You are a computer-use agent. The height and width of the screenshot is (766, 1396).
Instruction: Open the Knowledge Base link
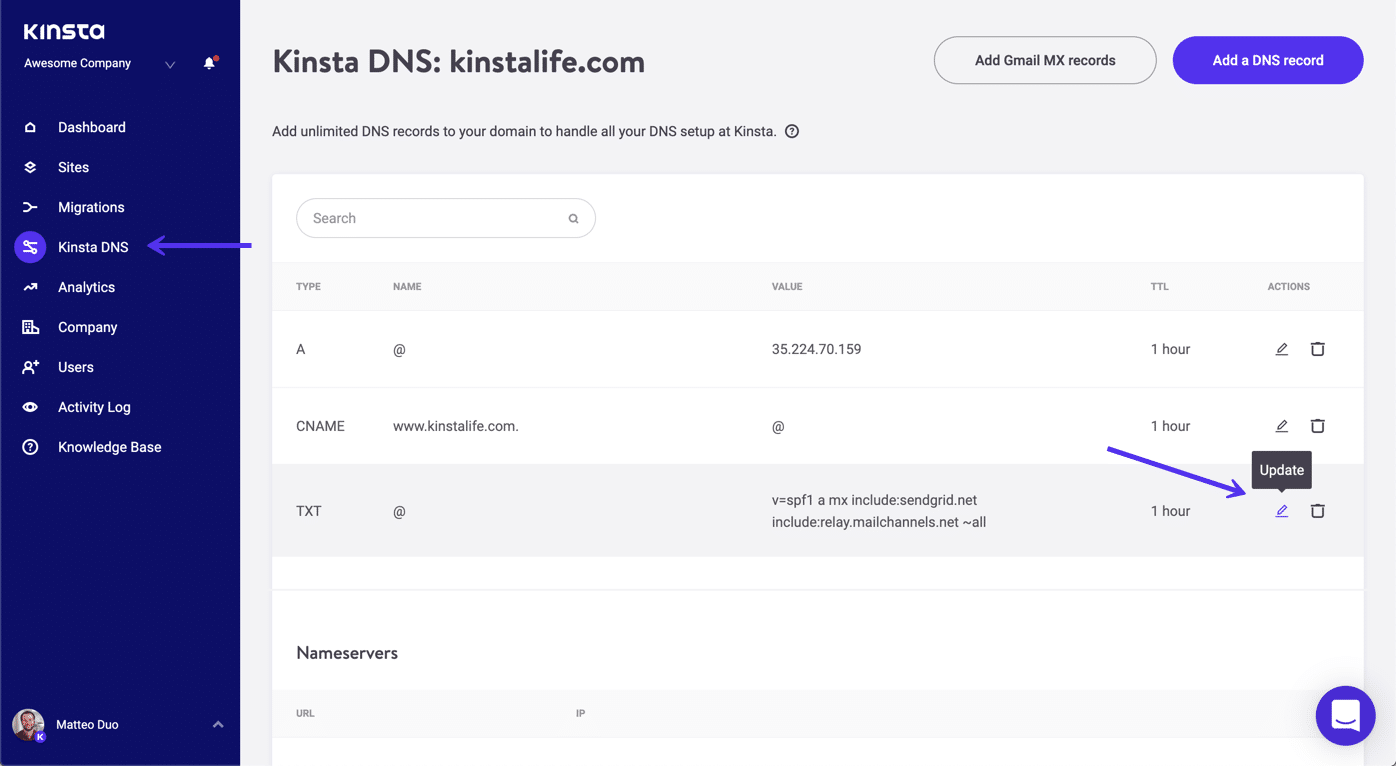coord(109,447)
